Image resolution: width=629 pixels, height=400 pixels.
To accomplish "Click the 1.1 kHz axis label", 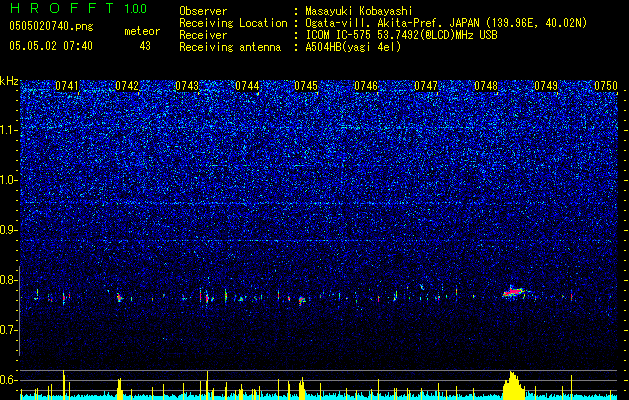I will pyautogui.click(x=9, y=130).
